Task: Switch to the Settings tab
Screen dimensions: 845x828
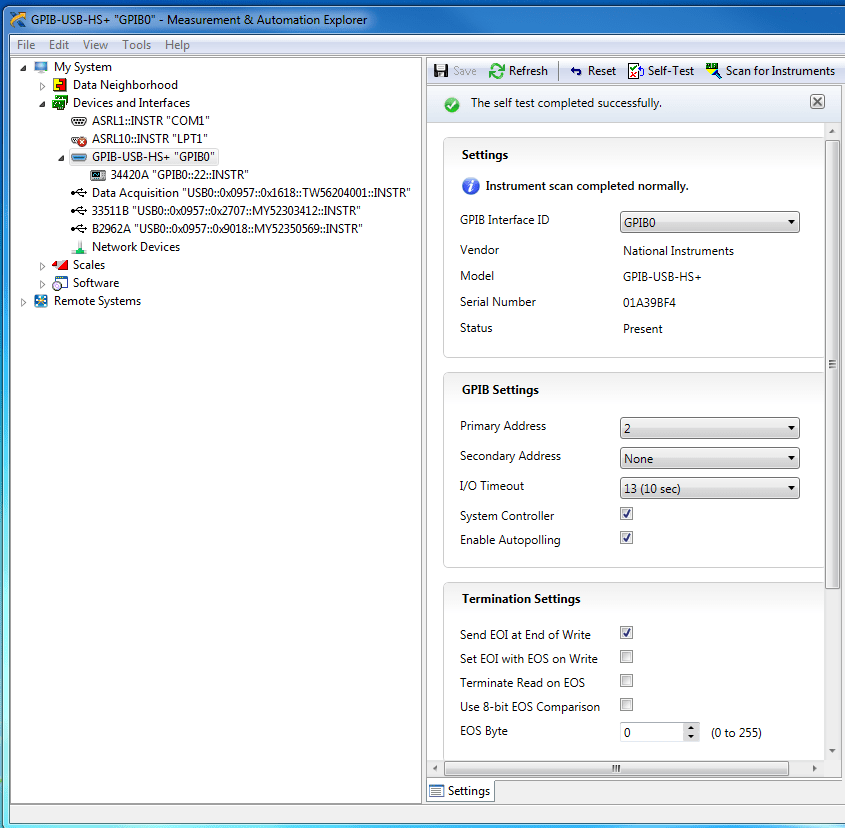Action: pyautogui.click(x=459, y=790)
